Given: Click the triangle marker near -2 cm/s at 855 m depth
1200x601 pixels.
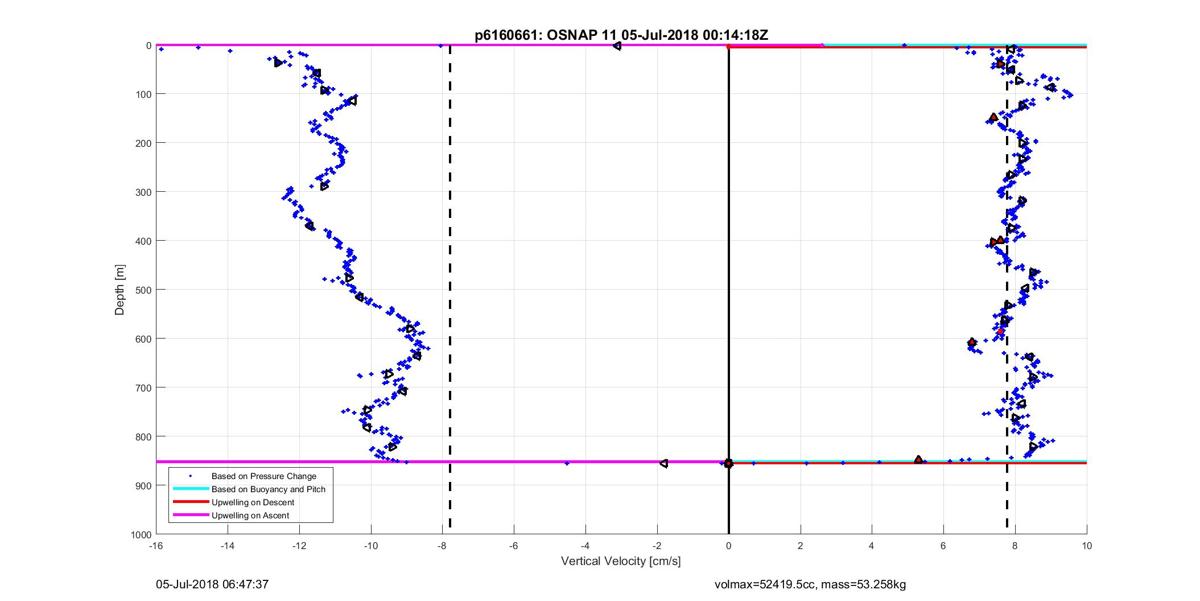Looking at the screenshot, I should pos(664,463).
